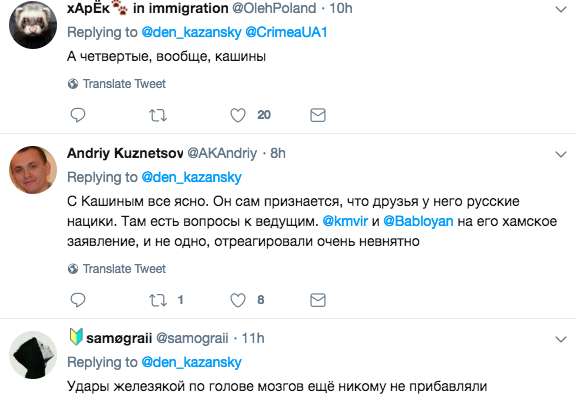Expand options menu on samograii tweet
Screen dimensions: 576x399
(561, 339)
